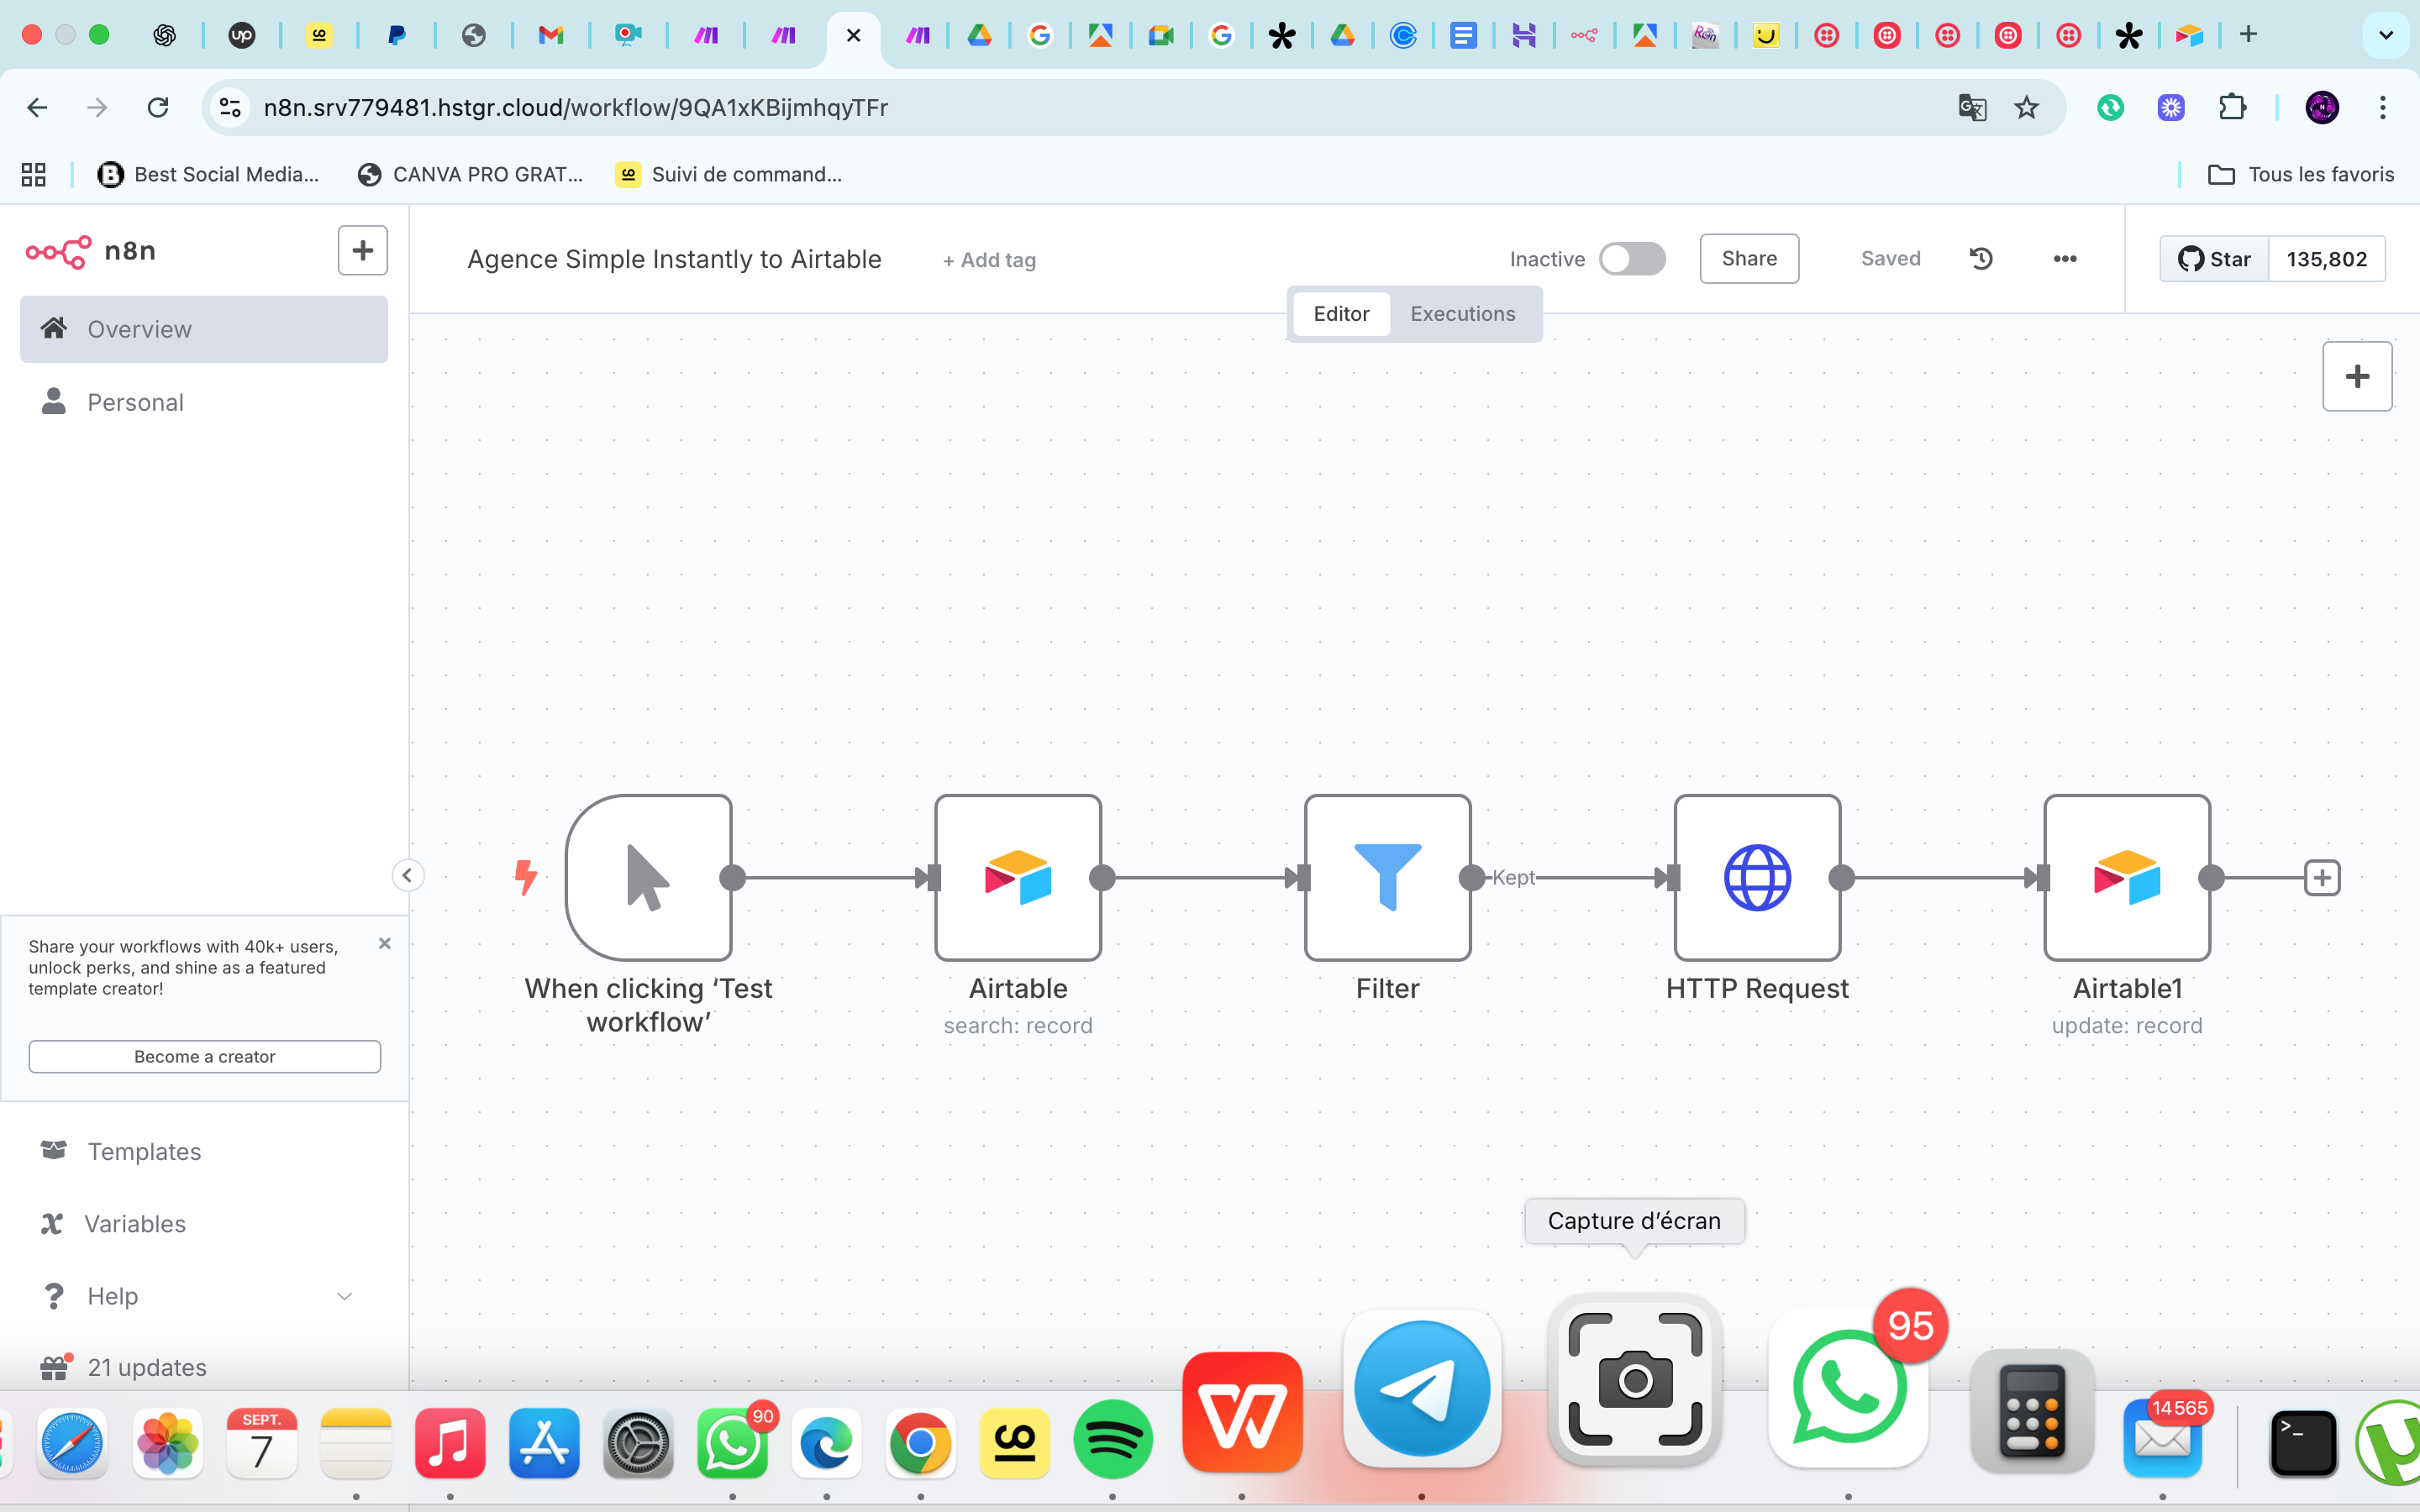
Task: Click plus icon after Airtable1 node
Action: tap(2321, 878)
